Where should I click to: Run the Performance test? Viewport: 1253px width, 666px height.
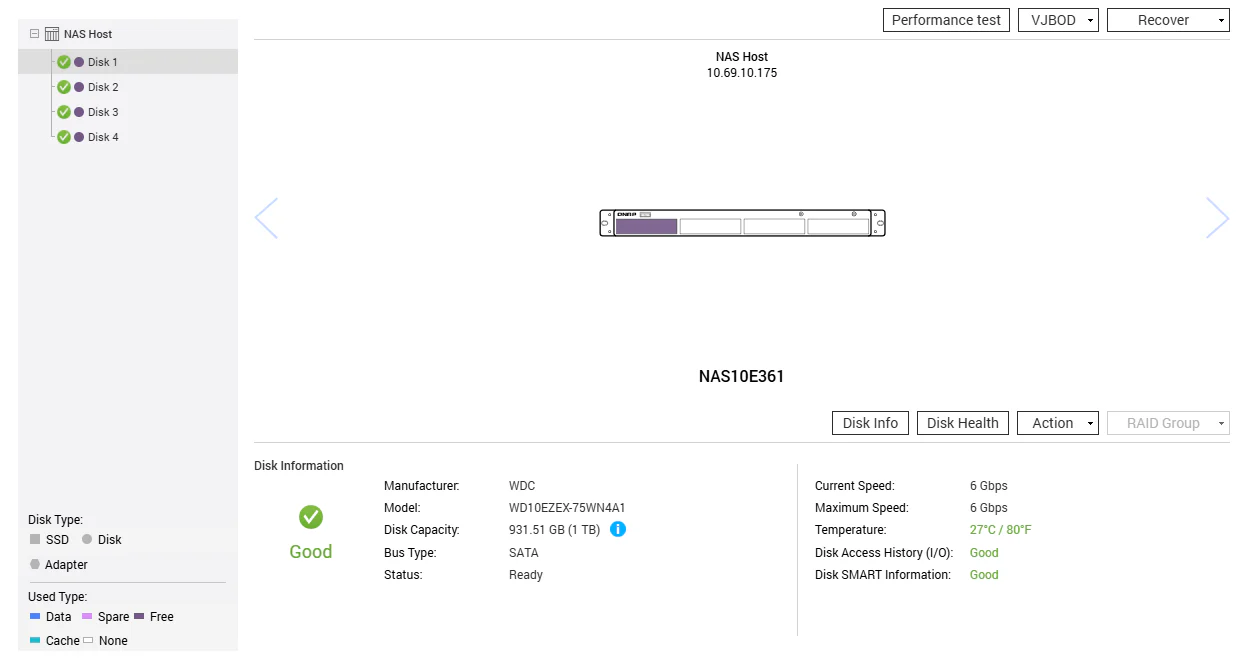946,20
